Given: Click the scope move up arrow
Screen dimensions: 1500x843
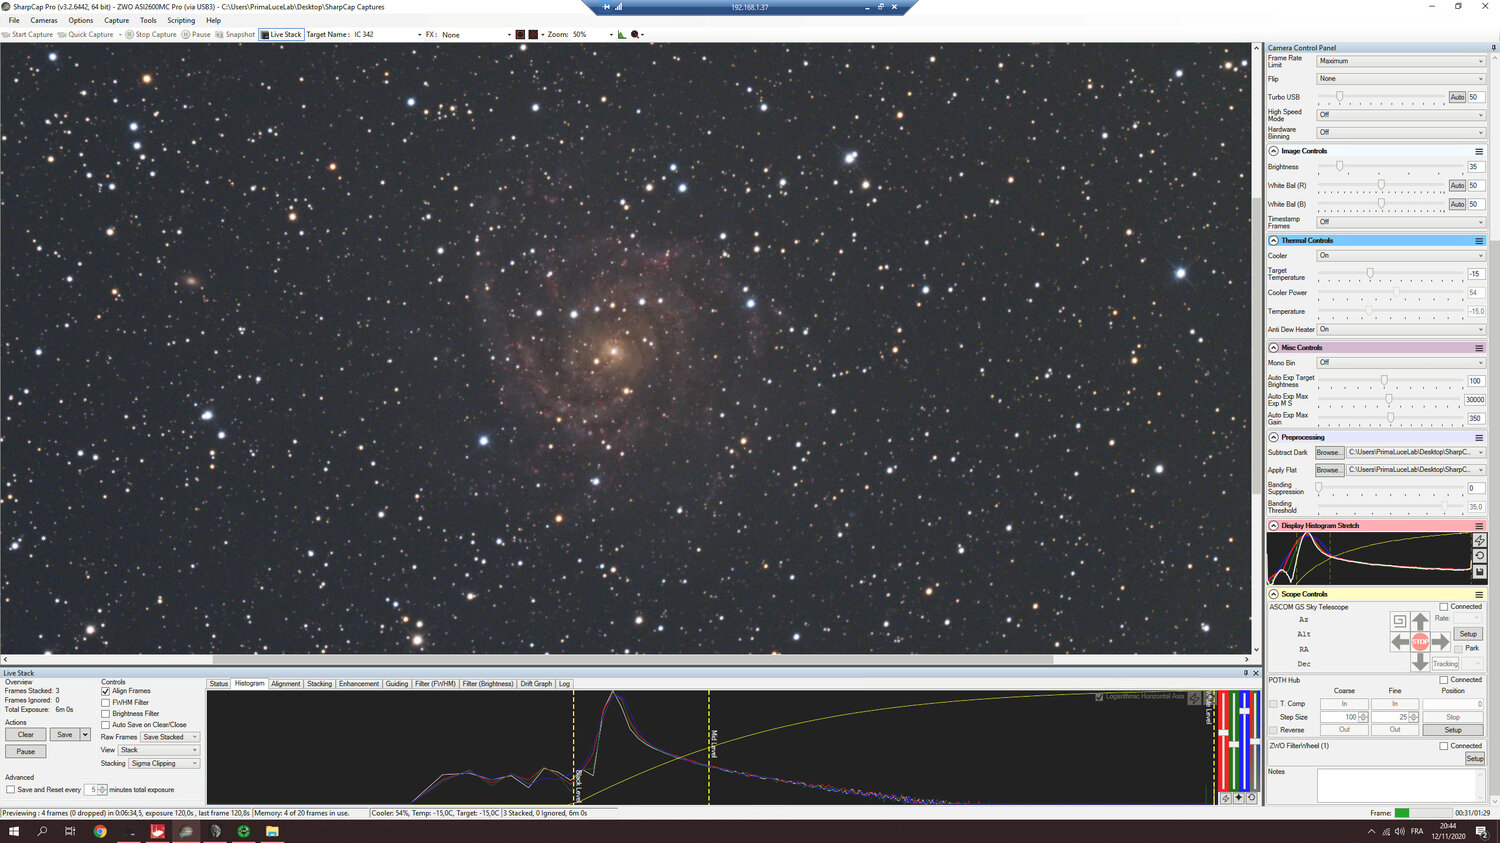Looking at the screenshot, I should click(x=1420, y=622).
